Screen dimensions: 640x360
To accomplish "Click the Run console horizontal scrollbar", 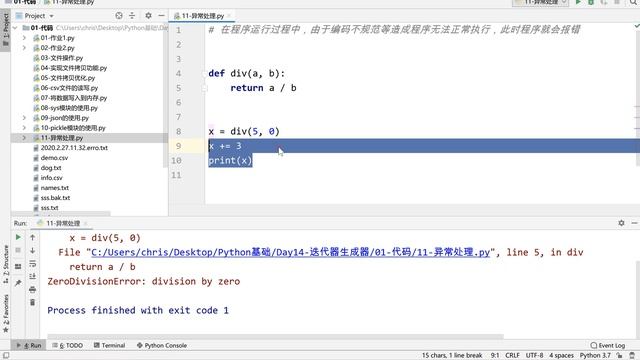I will pos(275,337).
